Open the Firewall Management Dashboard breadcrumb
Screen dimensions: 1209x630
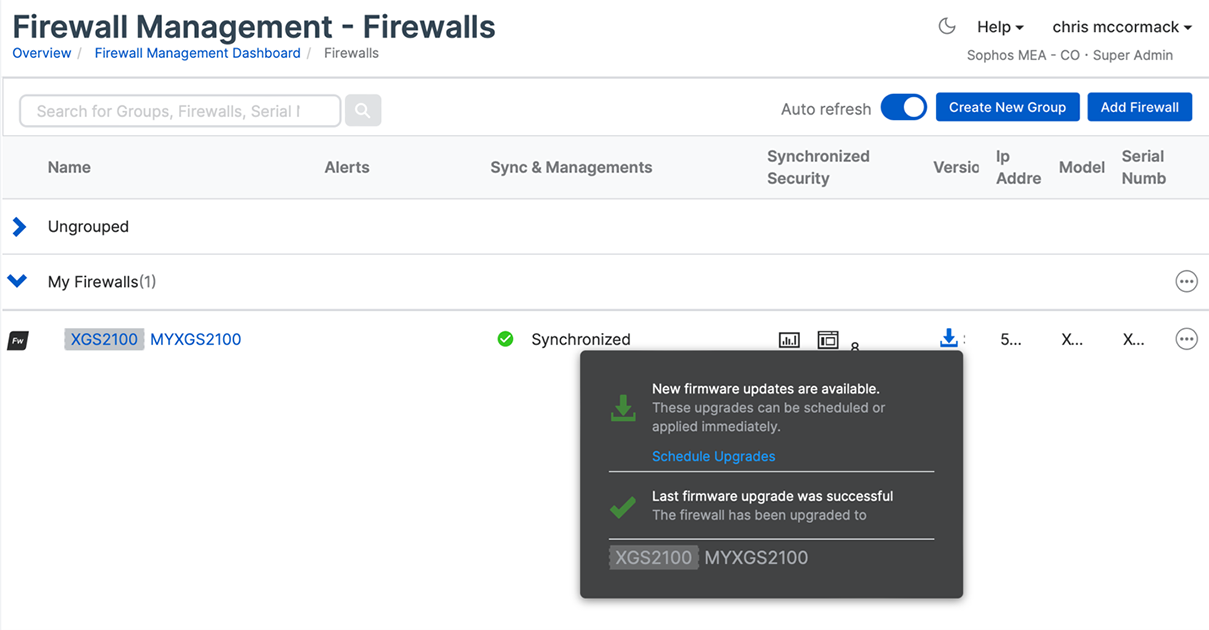(197, 53)
